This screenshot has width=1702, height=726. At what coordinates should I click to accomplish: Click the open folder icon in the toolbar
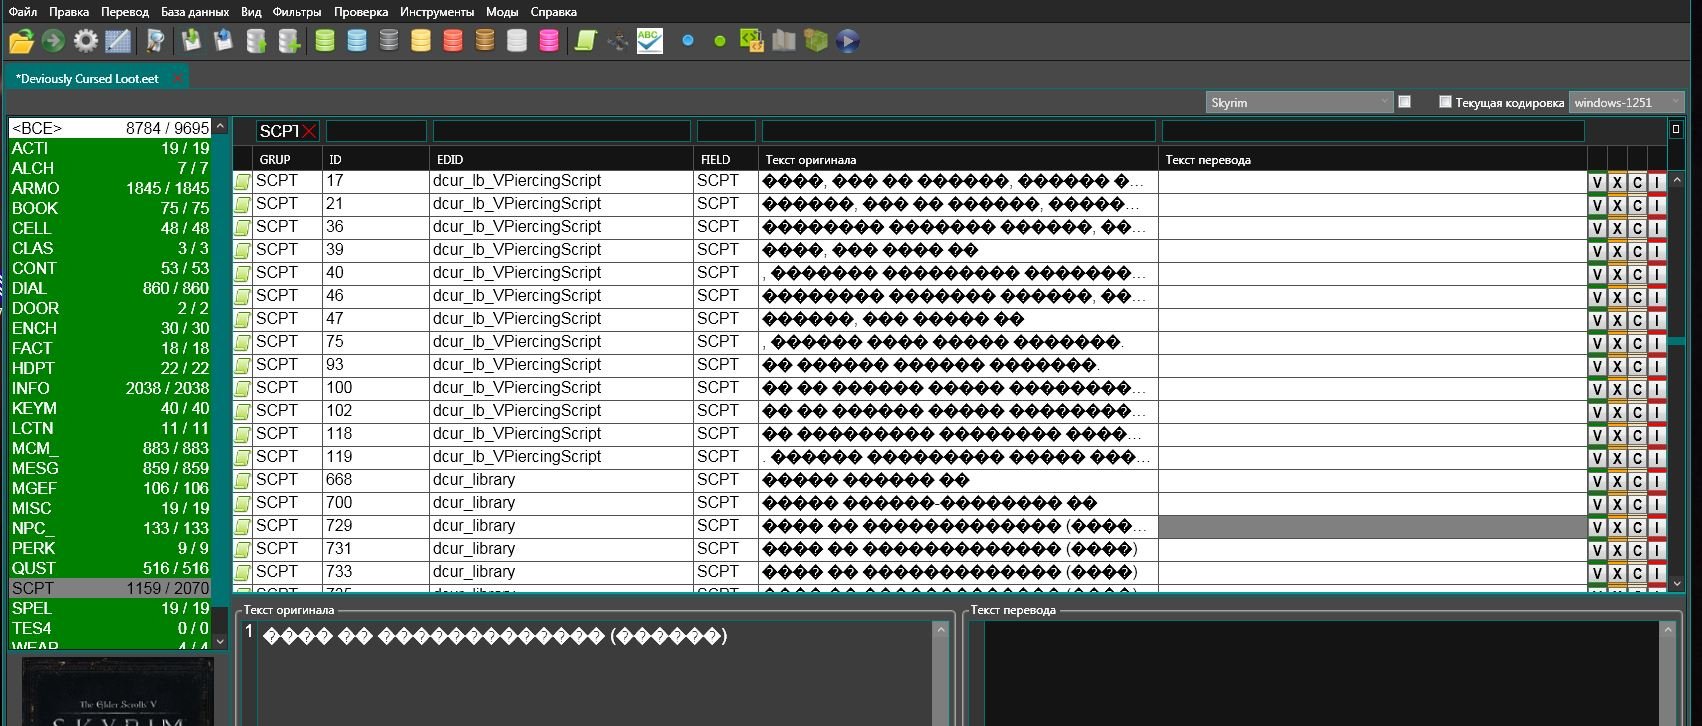[21, 41]
